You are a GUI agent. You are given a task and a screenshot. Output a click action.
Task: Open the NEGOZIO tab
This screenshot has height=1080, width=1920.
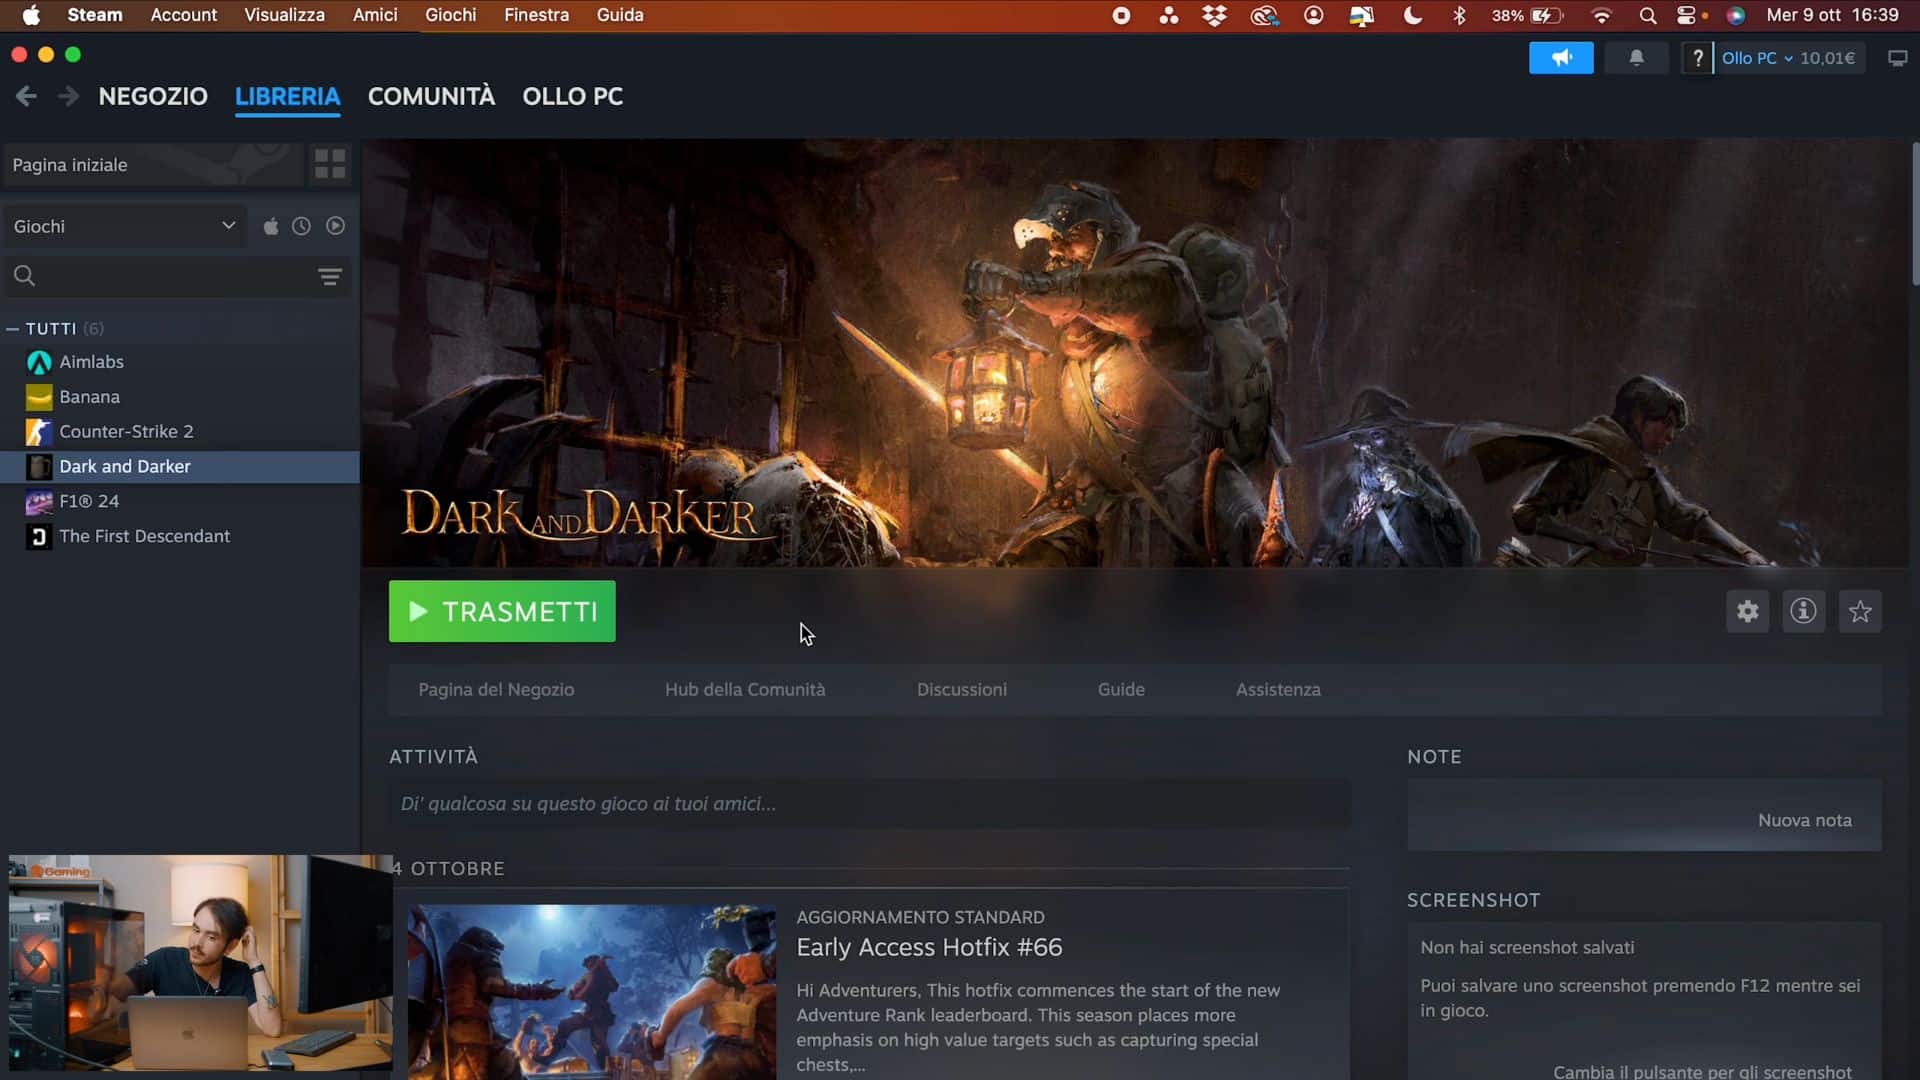point(153,96)
